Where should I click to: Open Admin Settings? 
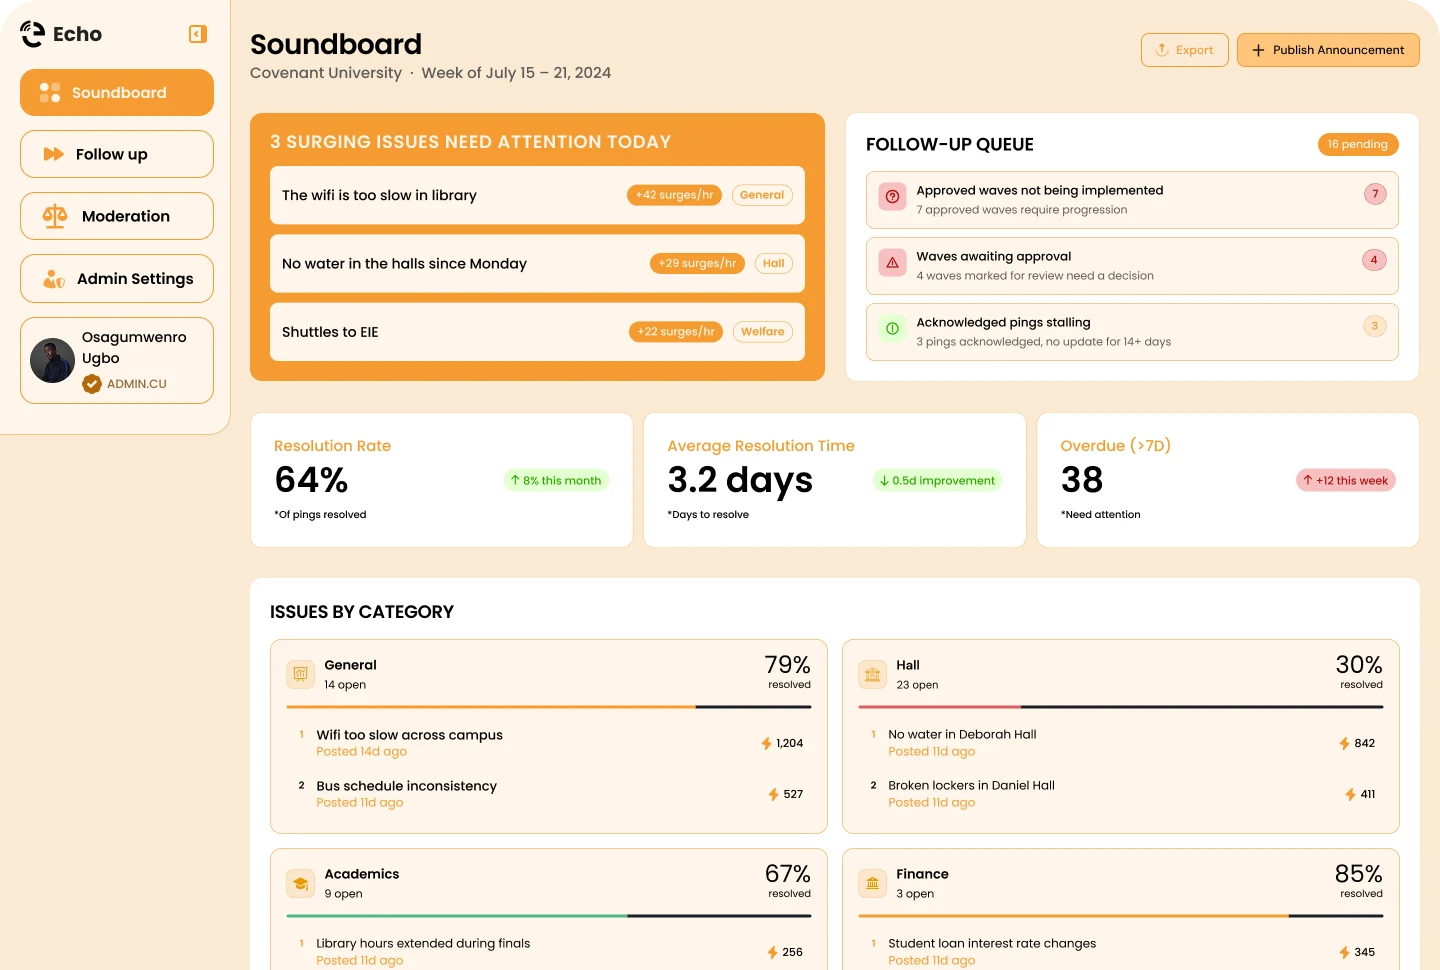click(117, 279)
